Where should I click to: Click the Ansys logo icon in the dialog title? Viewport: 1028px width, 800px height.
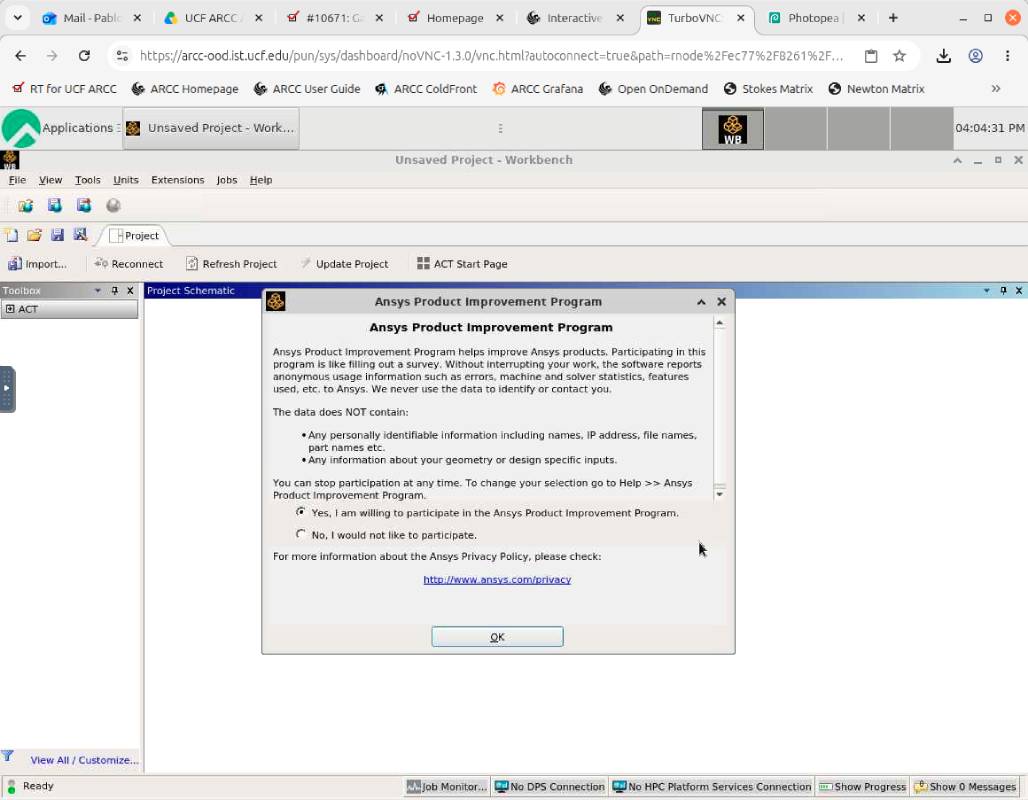pyautogui.click(x=275, y=302)
